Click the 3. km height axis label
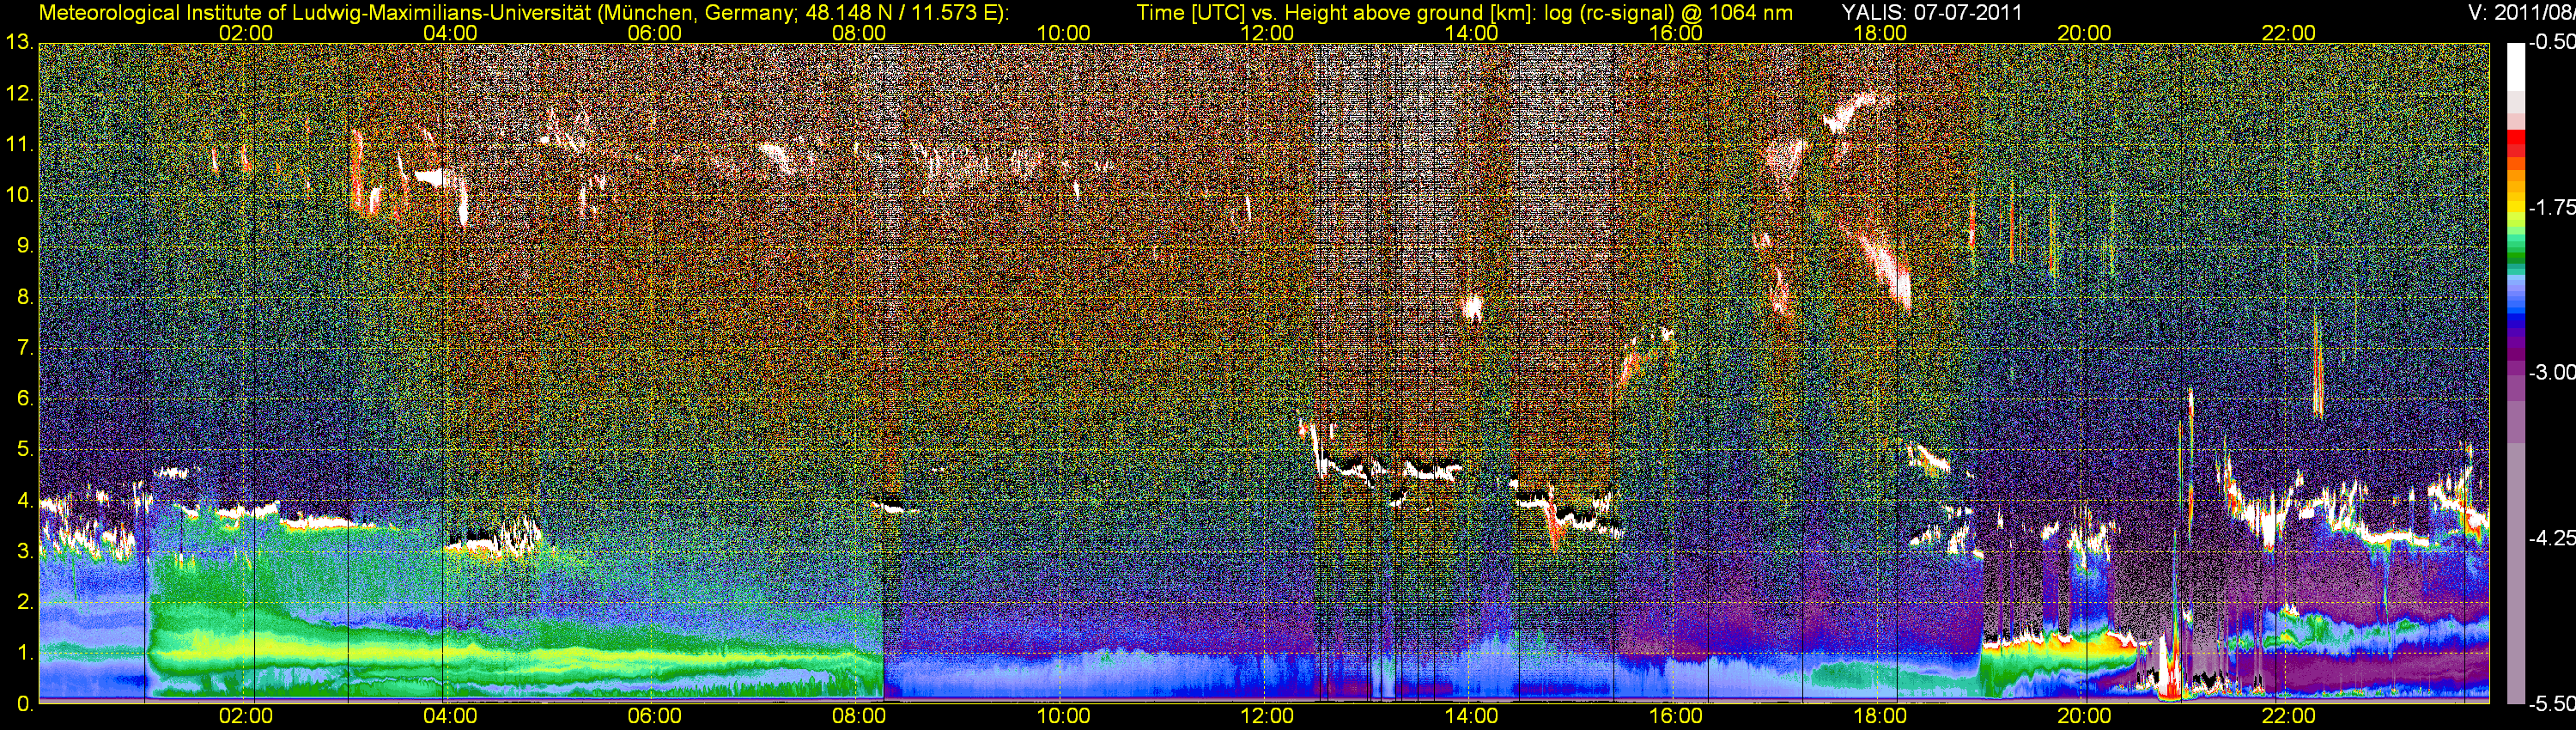2576x730 pixels. click(x=25, y=551)
